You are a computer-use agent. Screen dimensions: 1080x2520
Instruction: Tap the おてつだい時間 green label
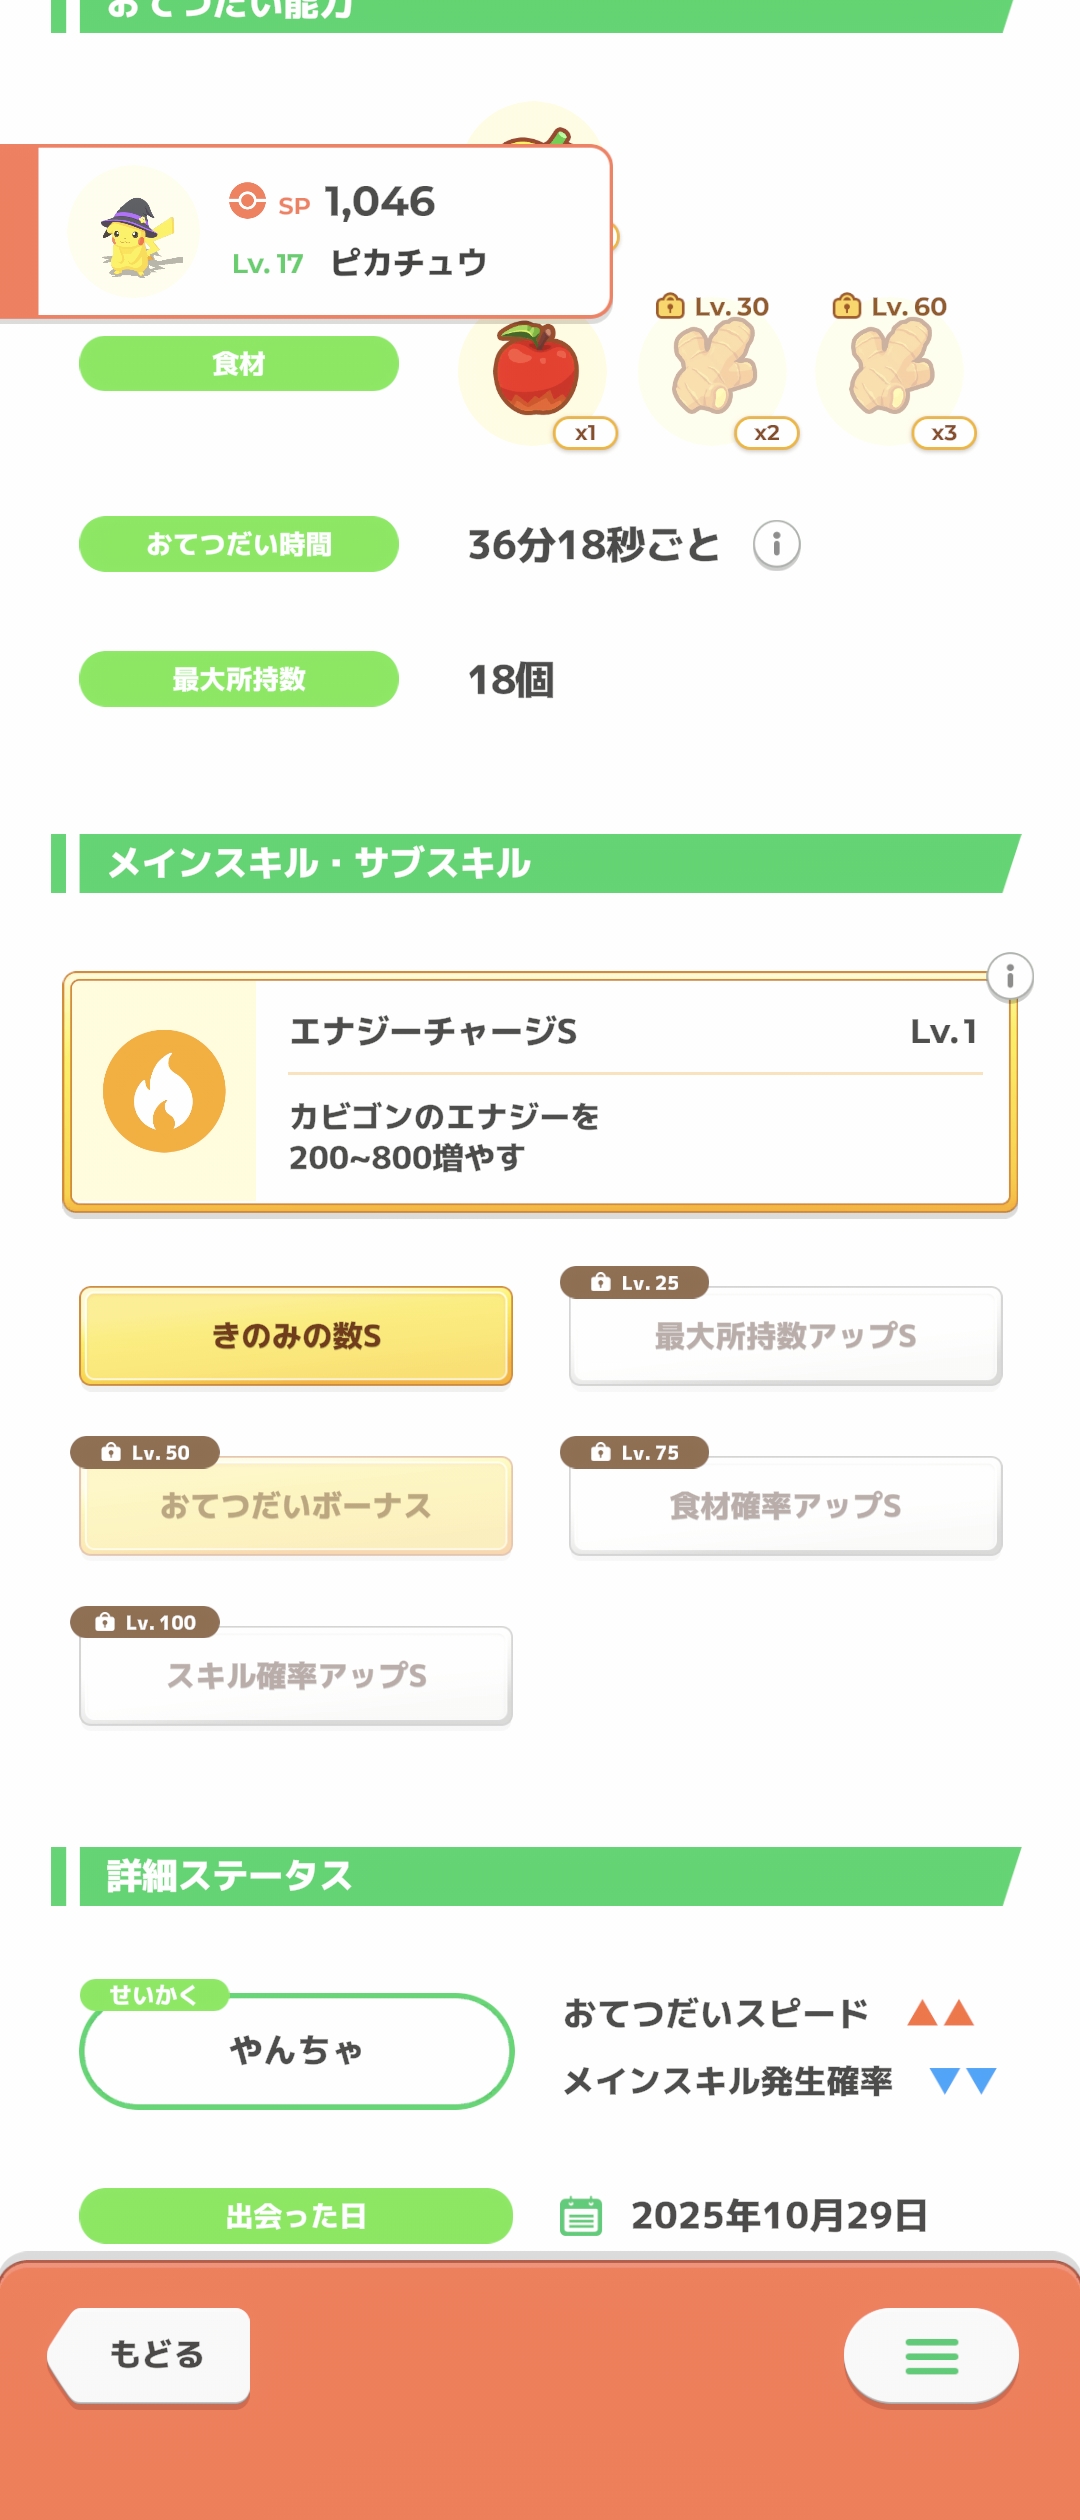[x=239, y=544]
